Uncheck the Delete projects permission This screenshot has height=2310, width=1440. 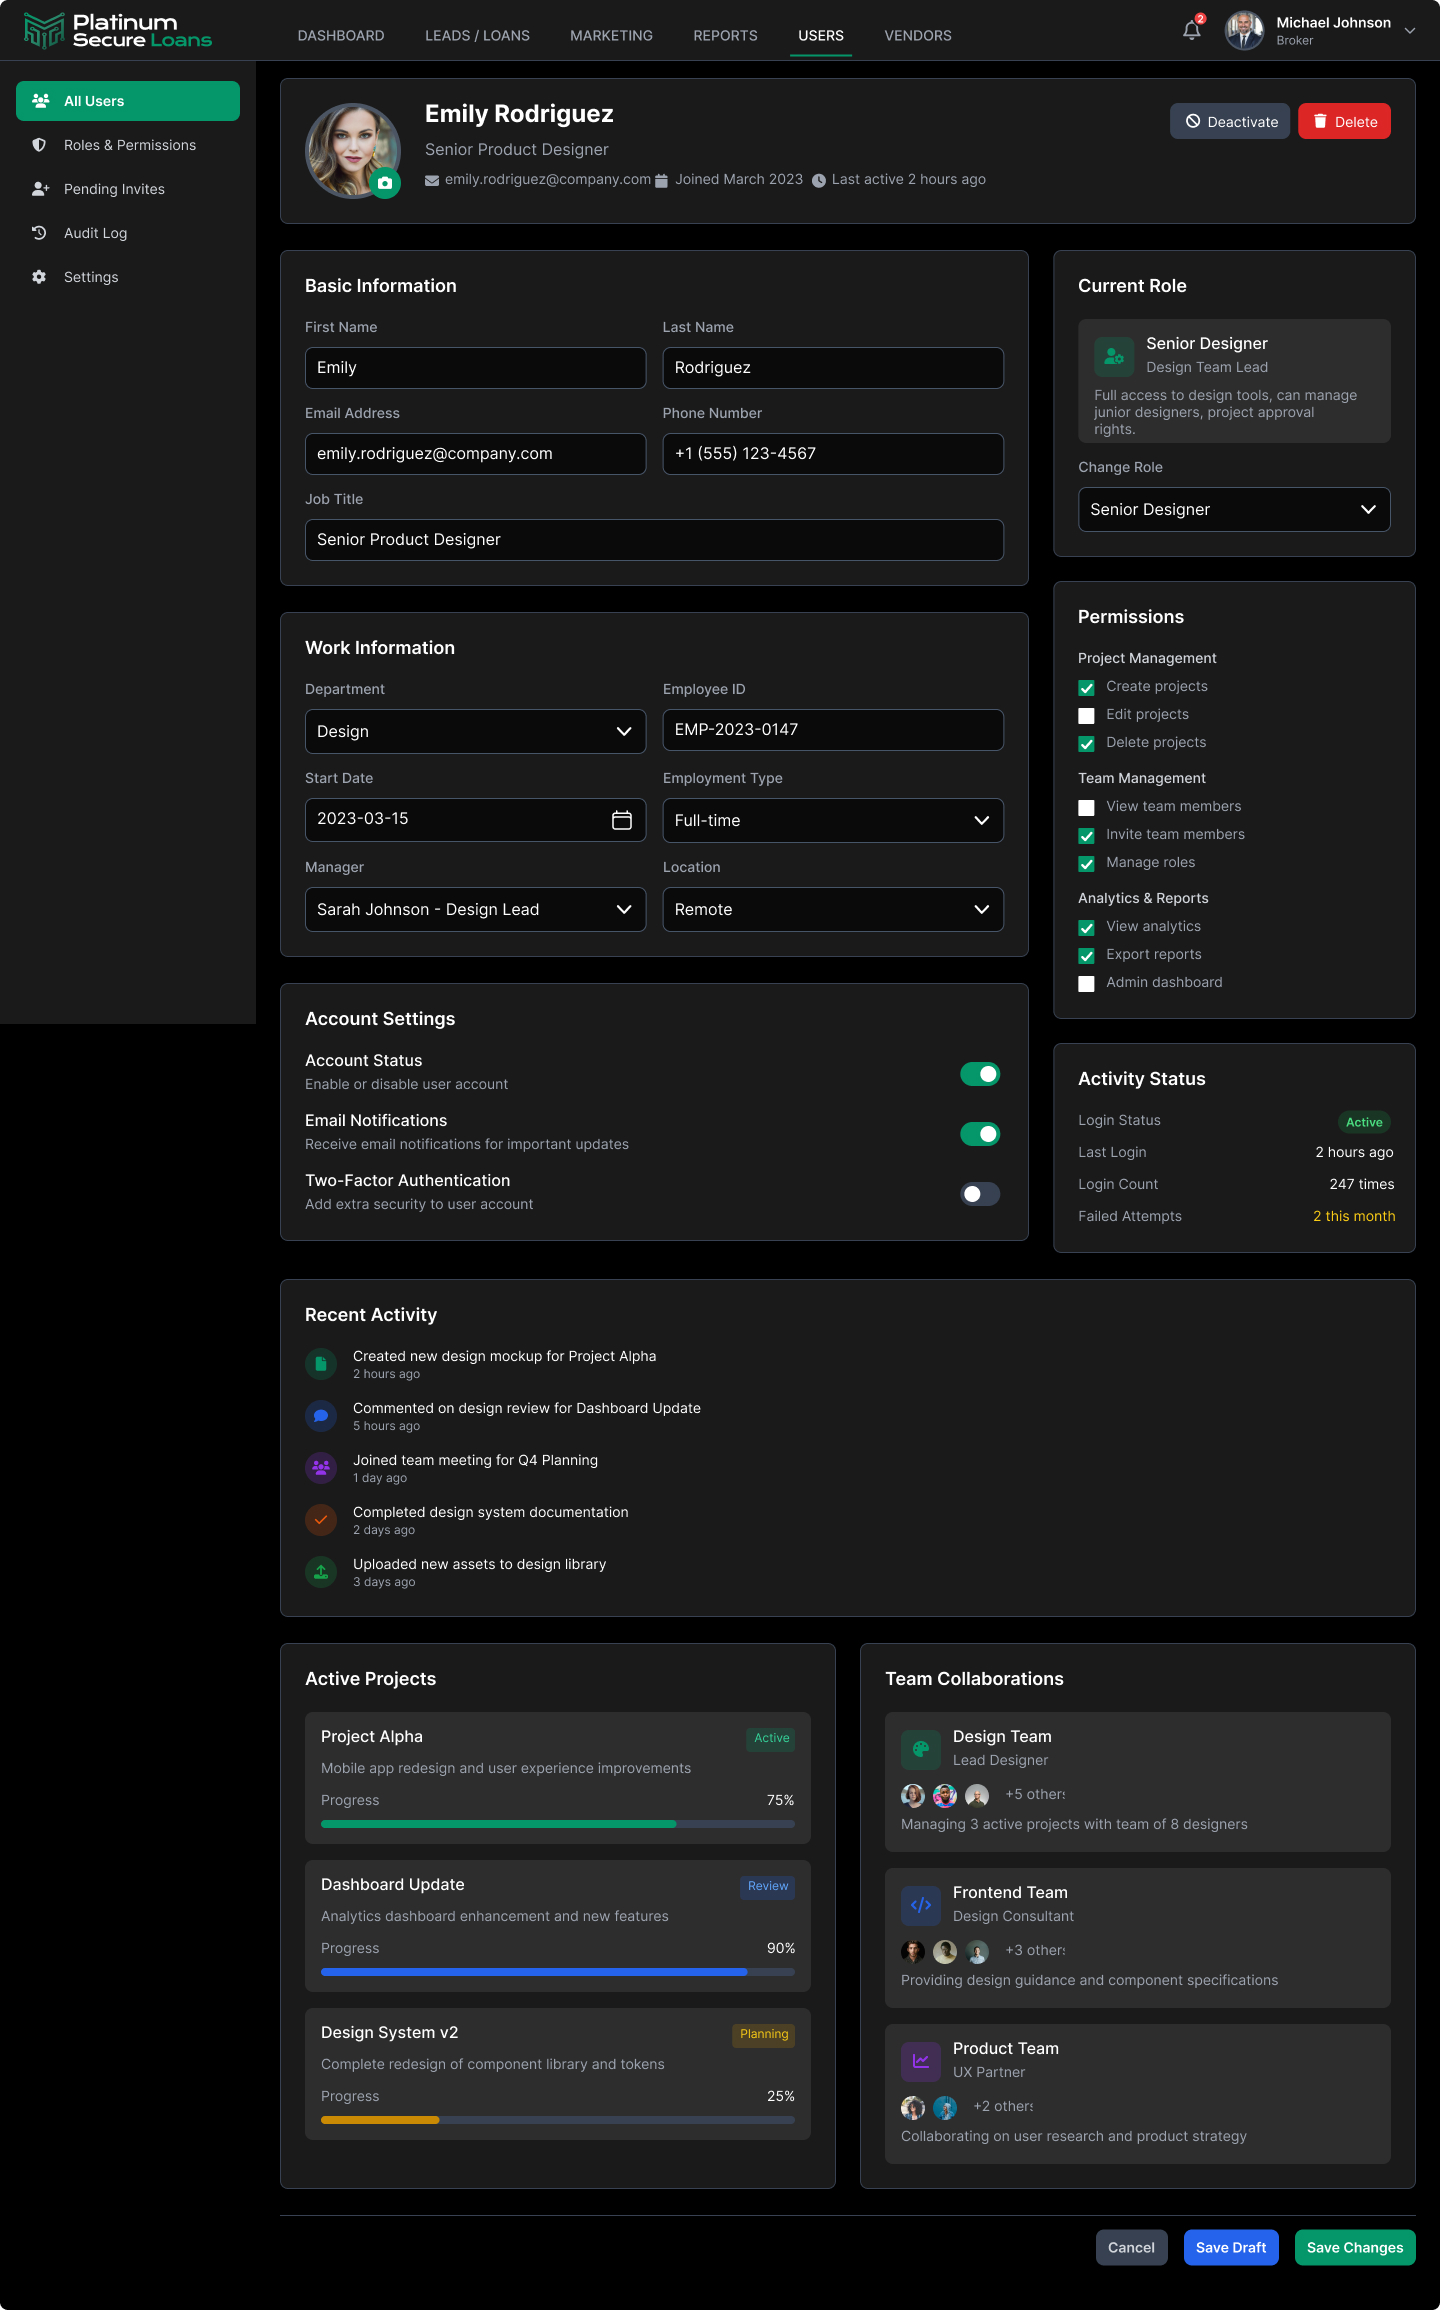tap(1086, 744)
